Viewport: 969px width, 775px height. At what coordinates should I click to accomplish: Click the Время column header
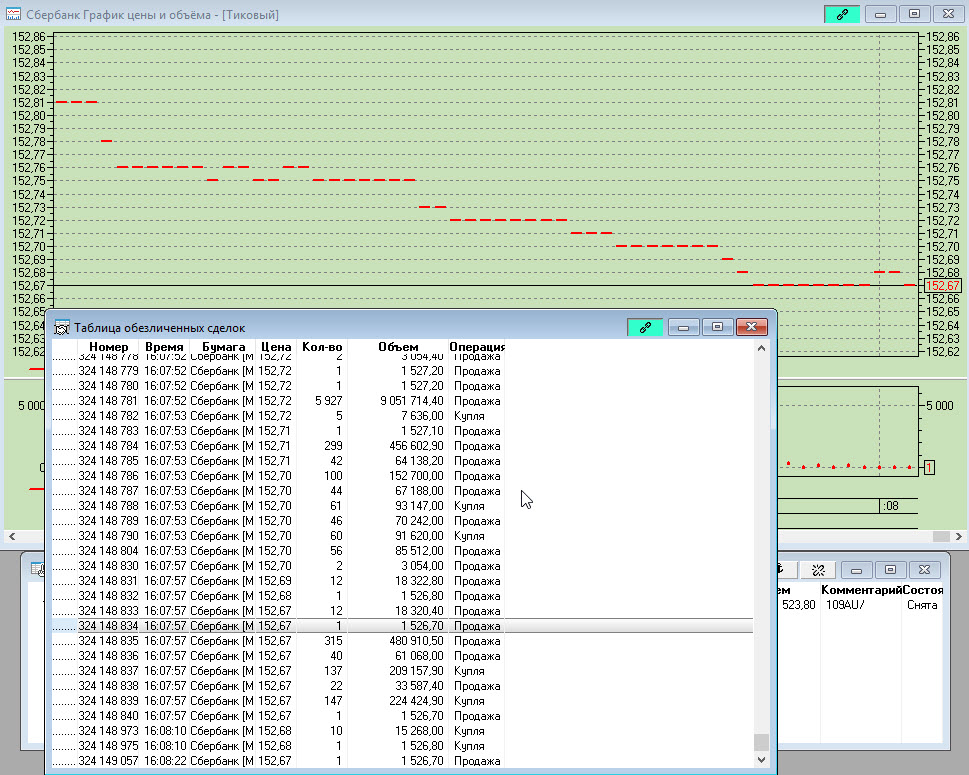pyautogui.click(x=164, y=347)
